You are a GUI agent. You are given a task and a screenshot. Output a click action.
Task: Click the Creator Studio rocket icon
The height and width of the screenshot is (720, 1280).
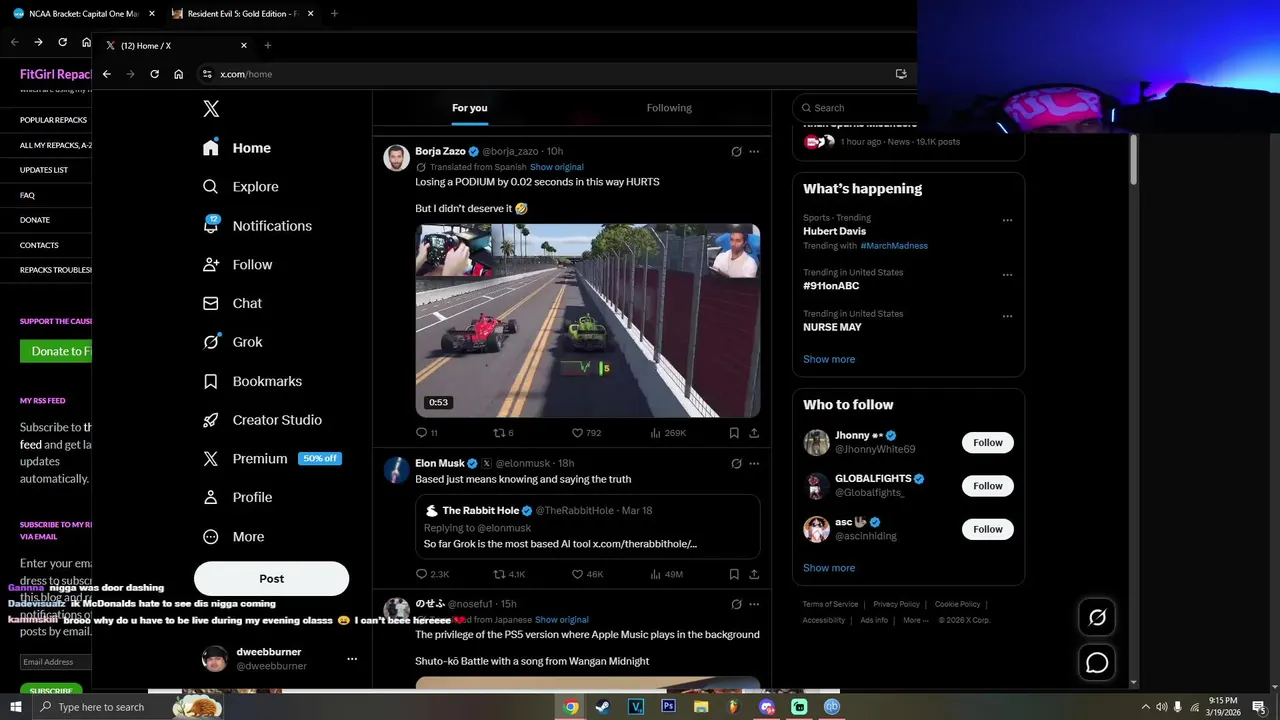(211, 420)
